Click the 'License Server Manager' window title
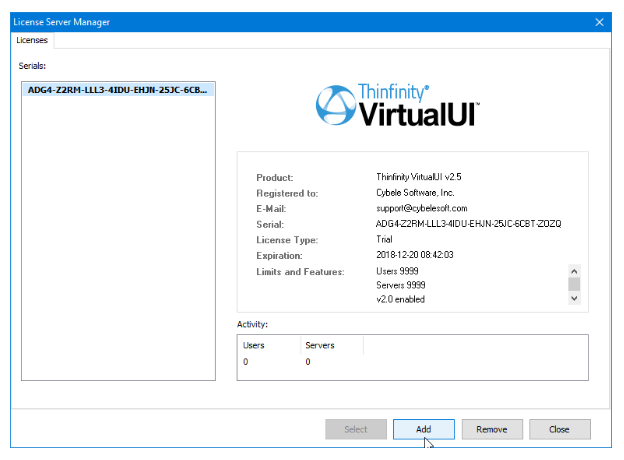 click(x=61, y=22)
